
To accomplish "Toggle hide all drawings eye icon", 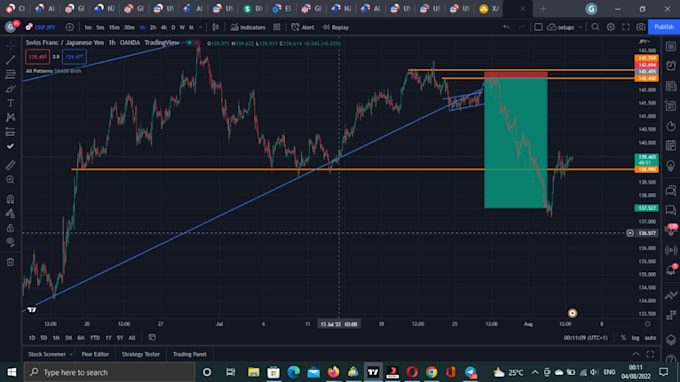I will [10, 242].
